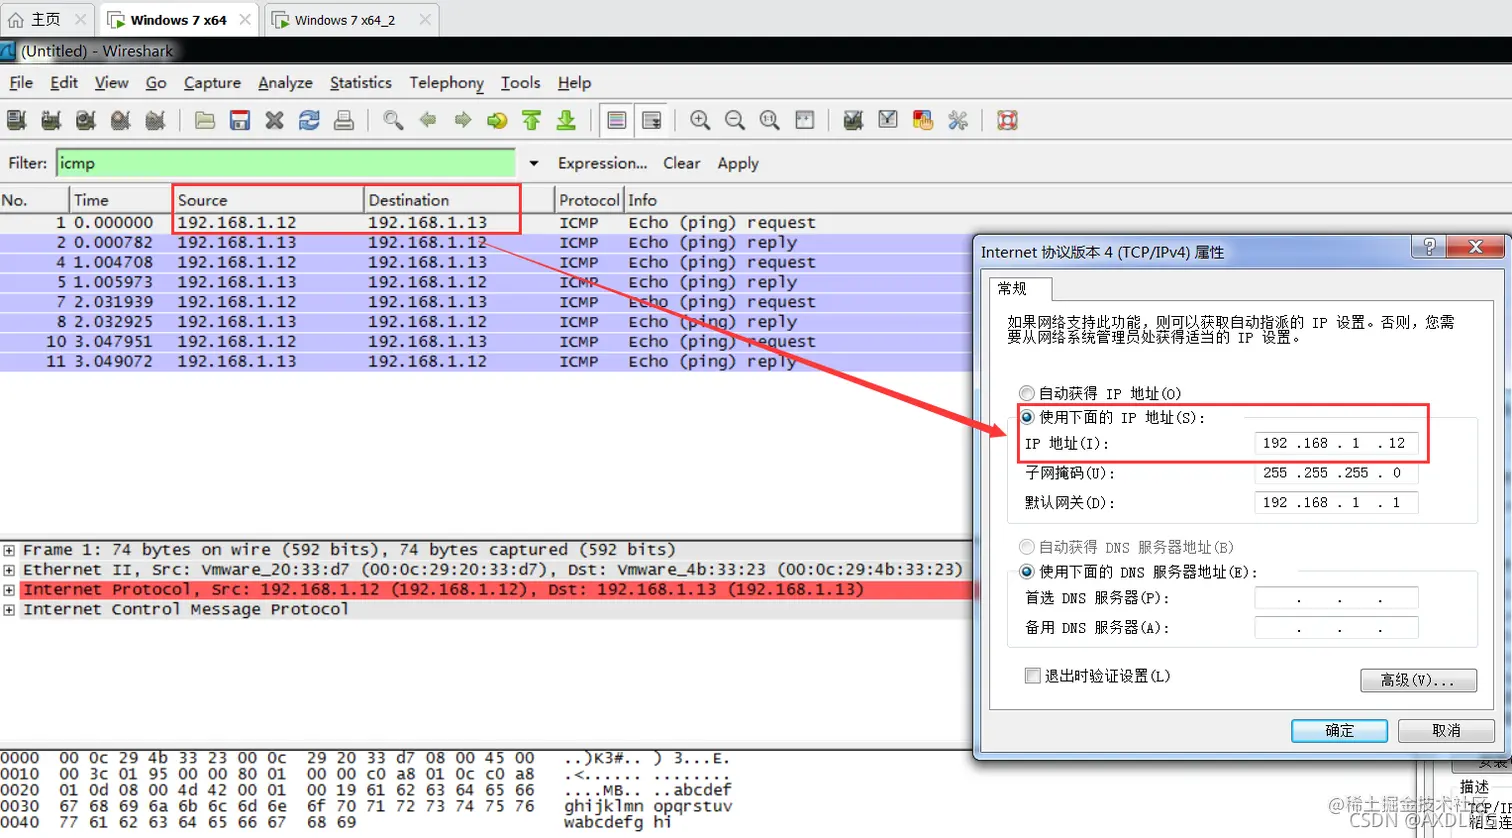
Task: Find a packet with the magnifier icon
Action: point(394,121)
